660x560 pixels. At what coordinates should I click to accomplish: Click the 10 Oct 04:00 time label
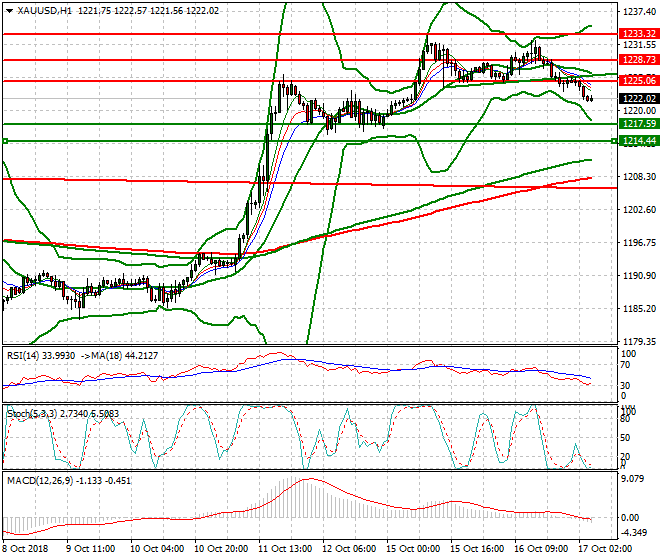tap(157, 549)
